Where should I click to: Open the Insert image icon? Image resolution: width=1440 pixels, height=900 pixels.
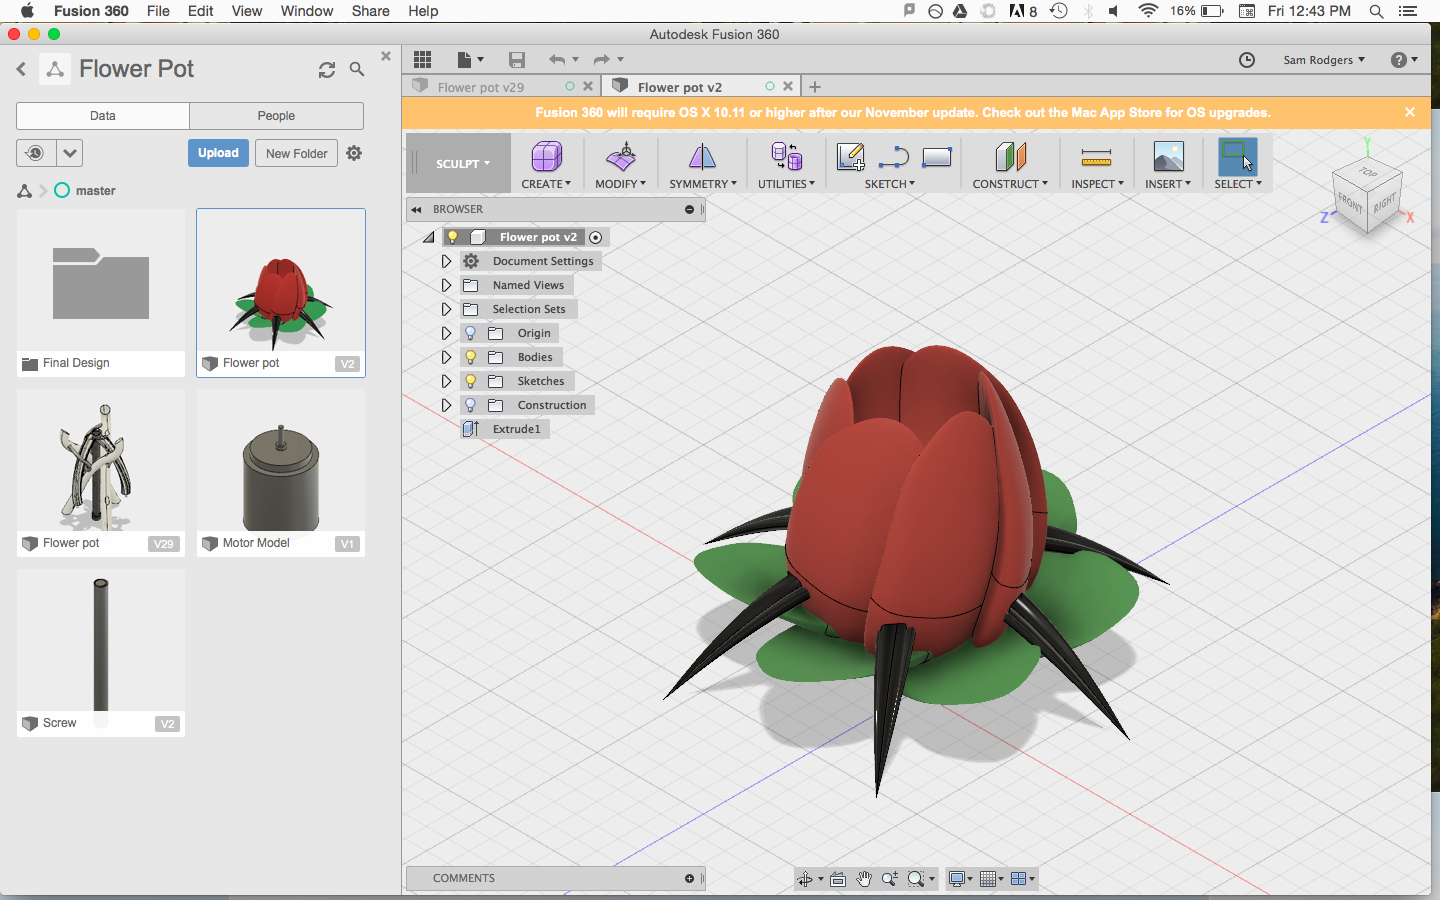tap(1168, 157)
